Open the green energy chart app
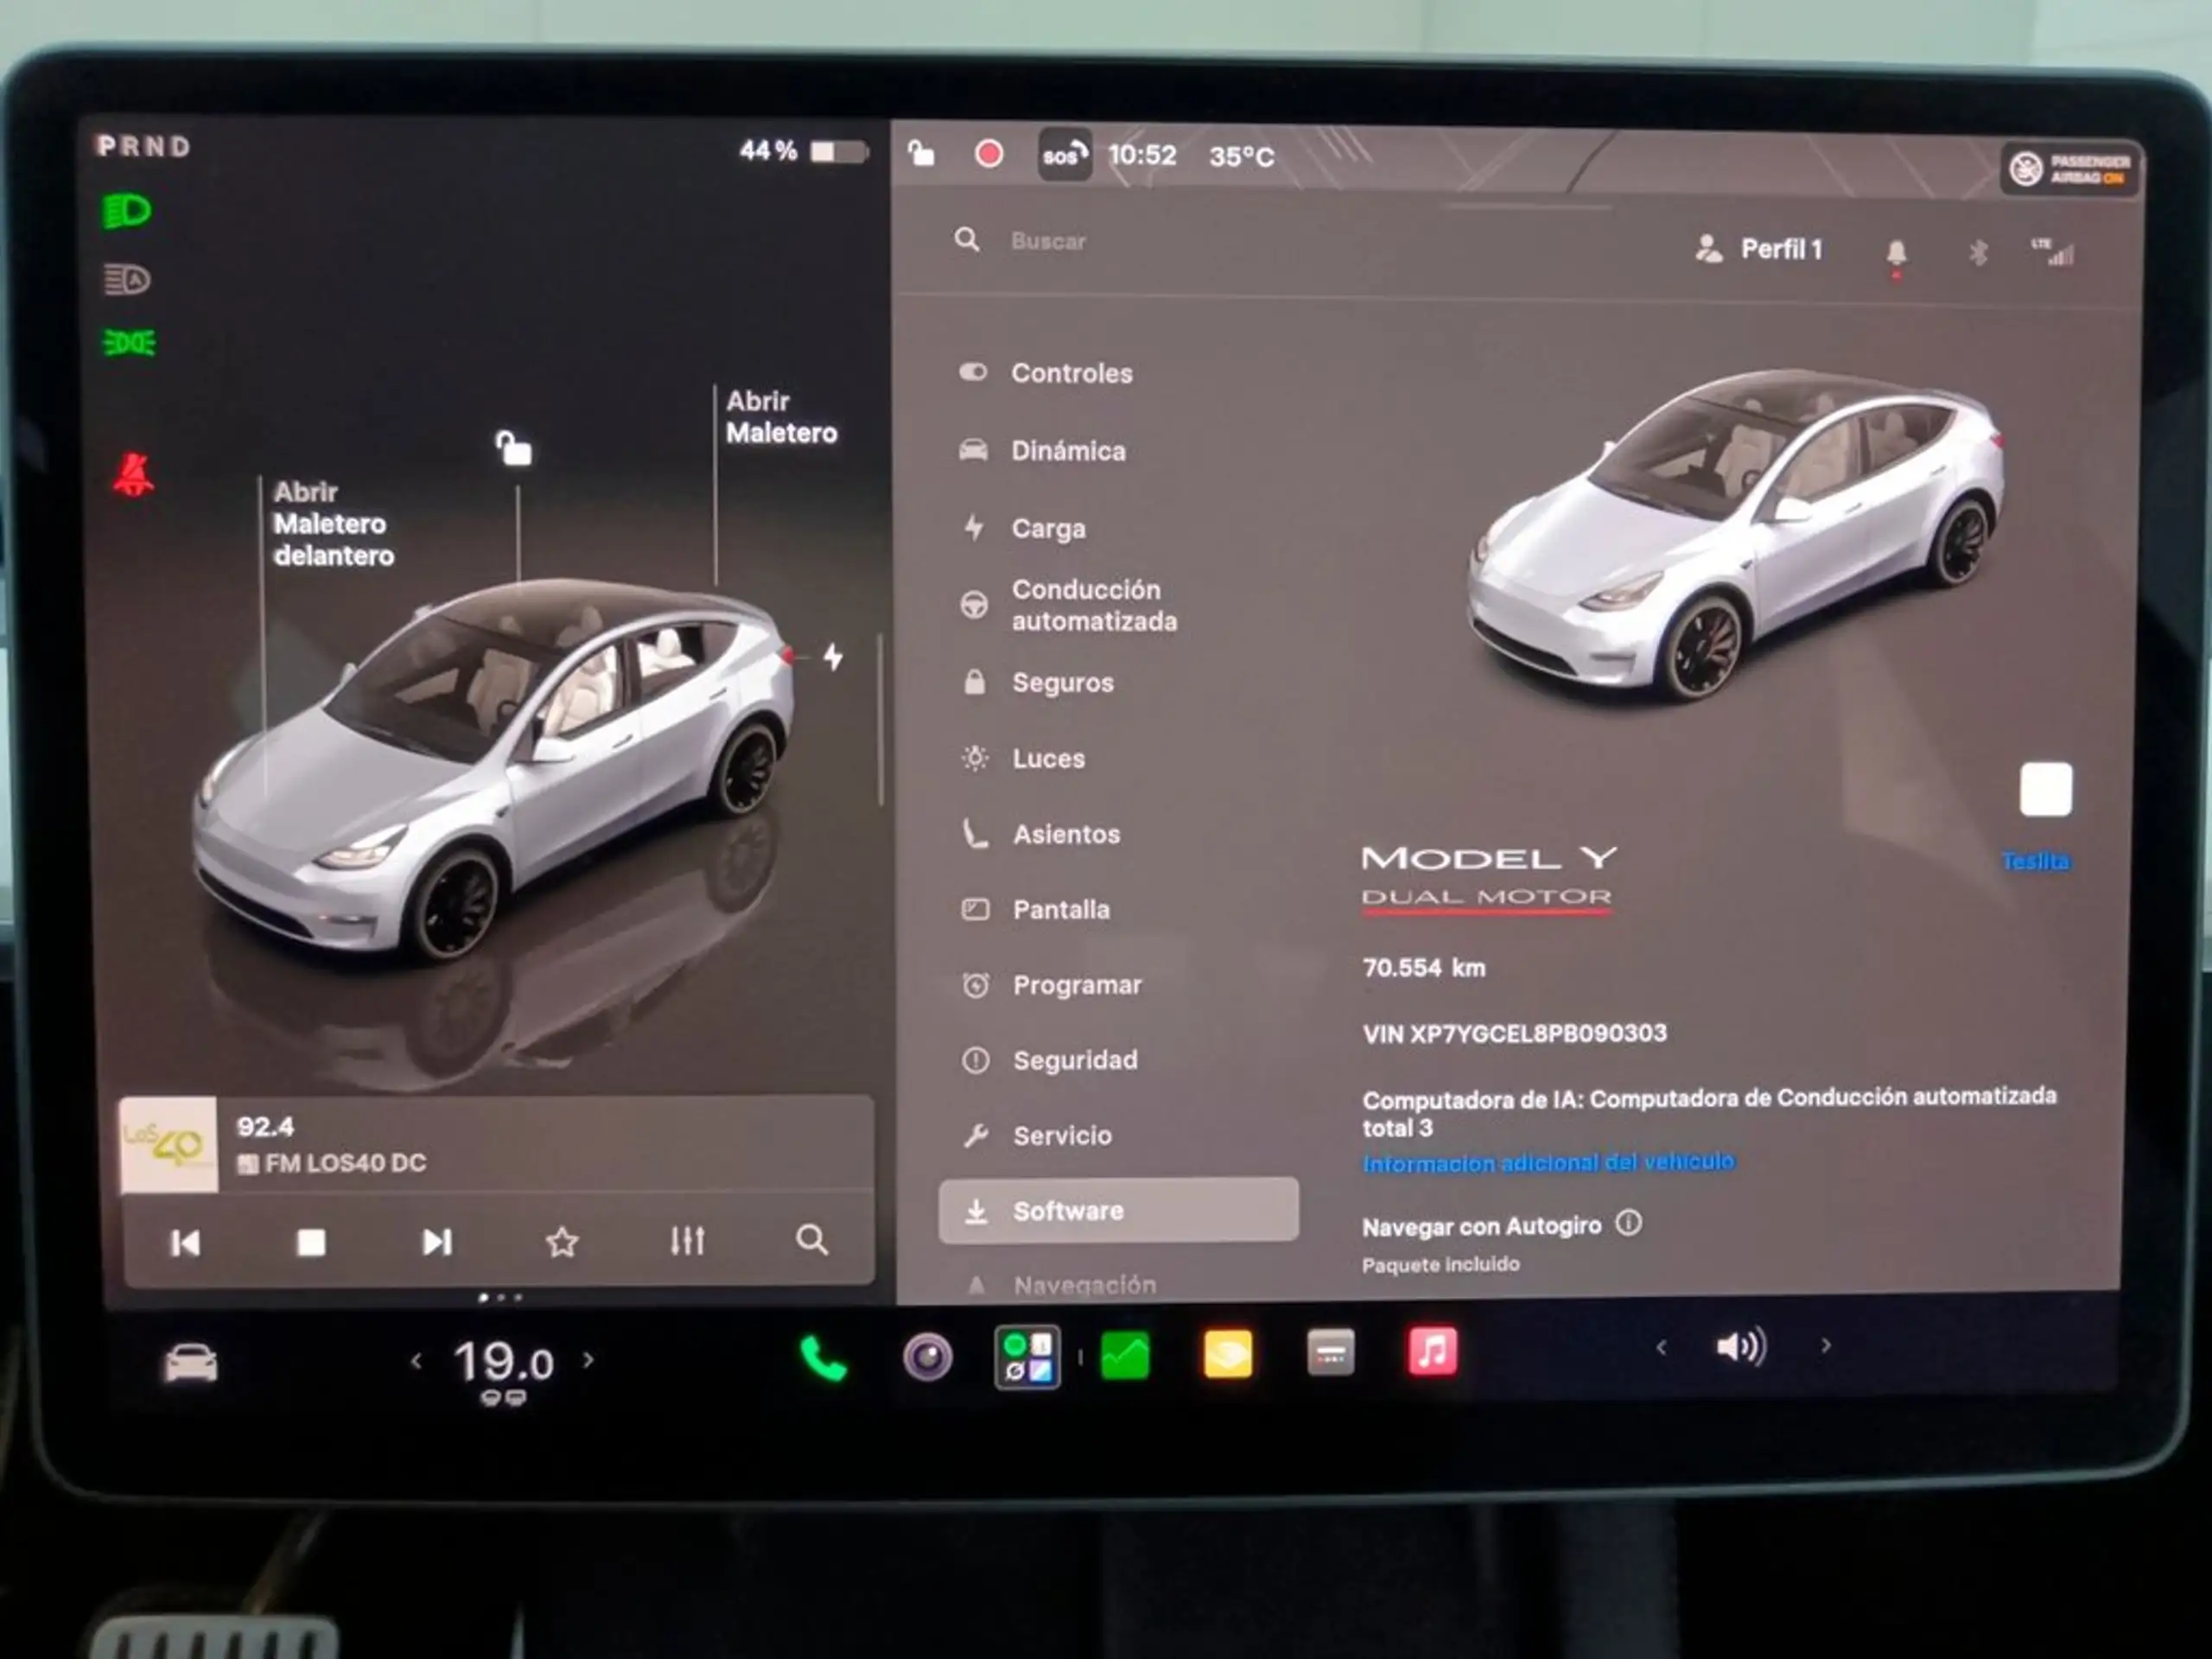 (1125, 1356)
